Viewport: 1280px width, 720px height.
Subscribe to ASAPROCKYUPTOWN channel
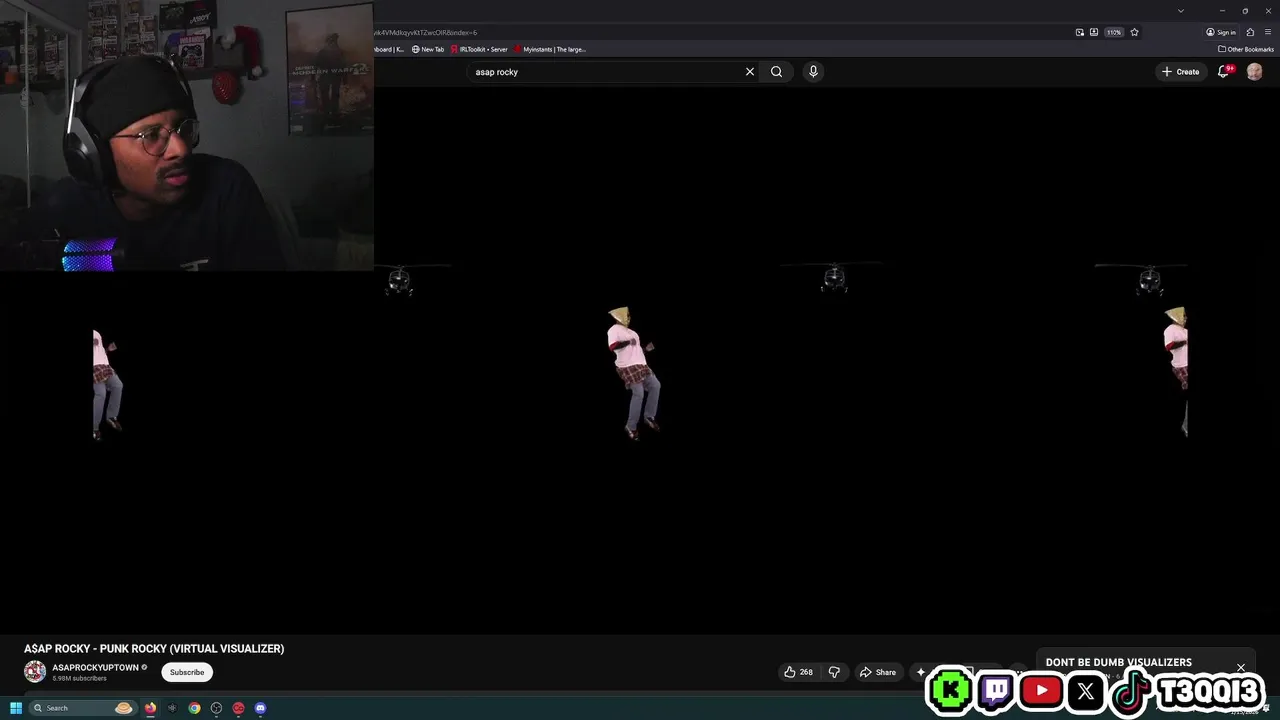tap(187, 672)
